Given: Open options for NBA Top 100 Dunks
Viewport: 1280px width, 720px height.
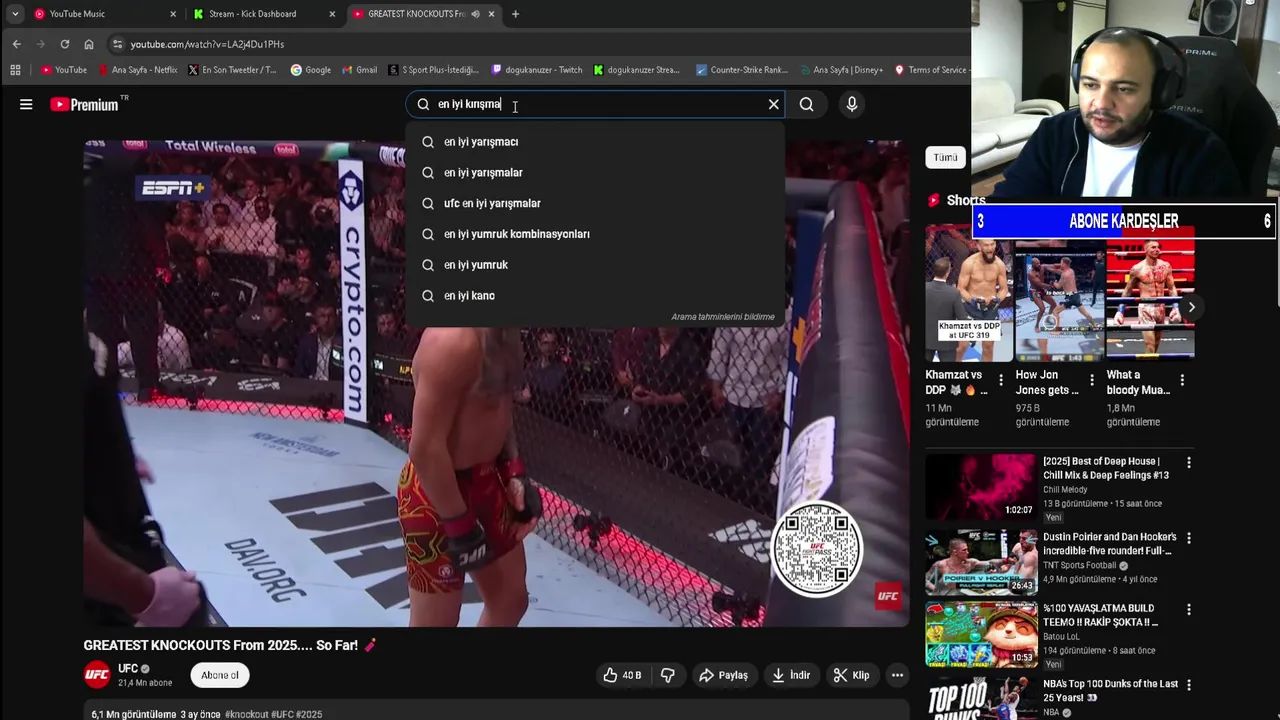Looking at the screenshot, I should click(x=1189, y=685).
